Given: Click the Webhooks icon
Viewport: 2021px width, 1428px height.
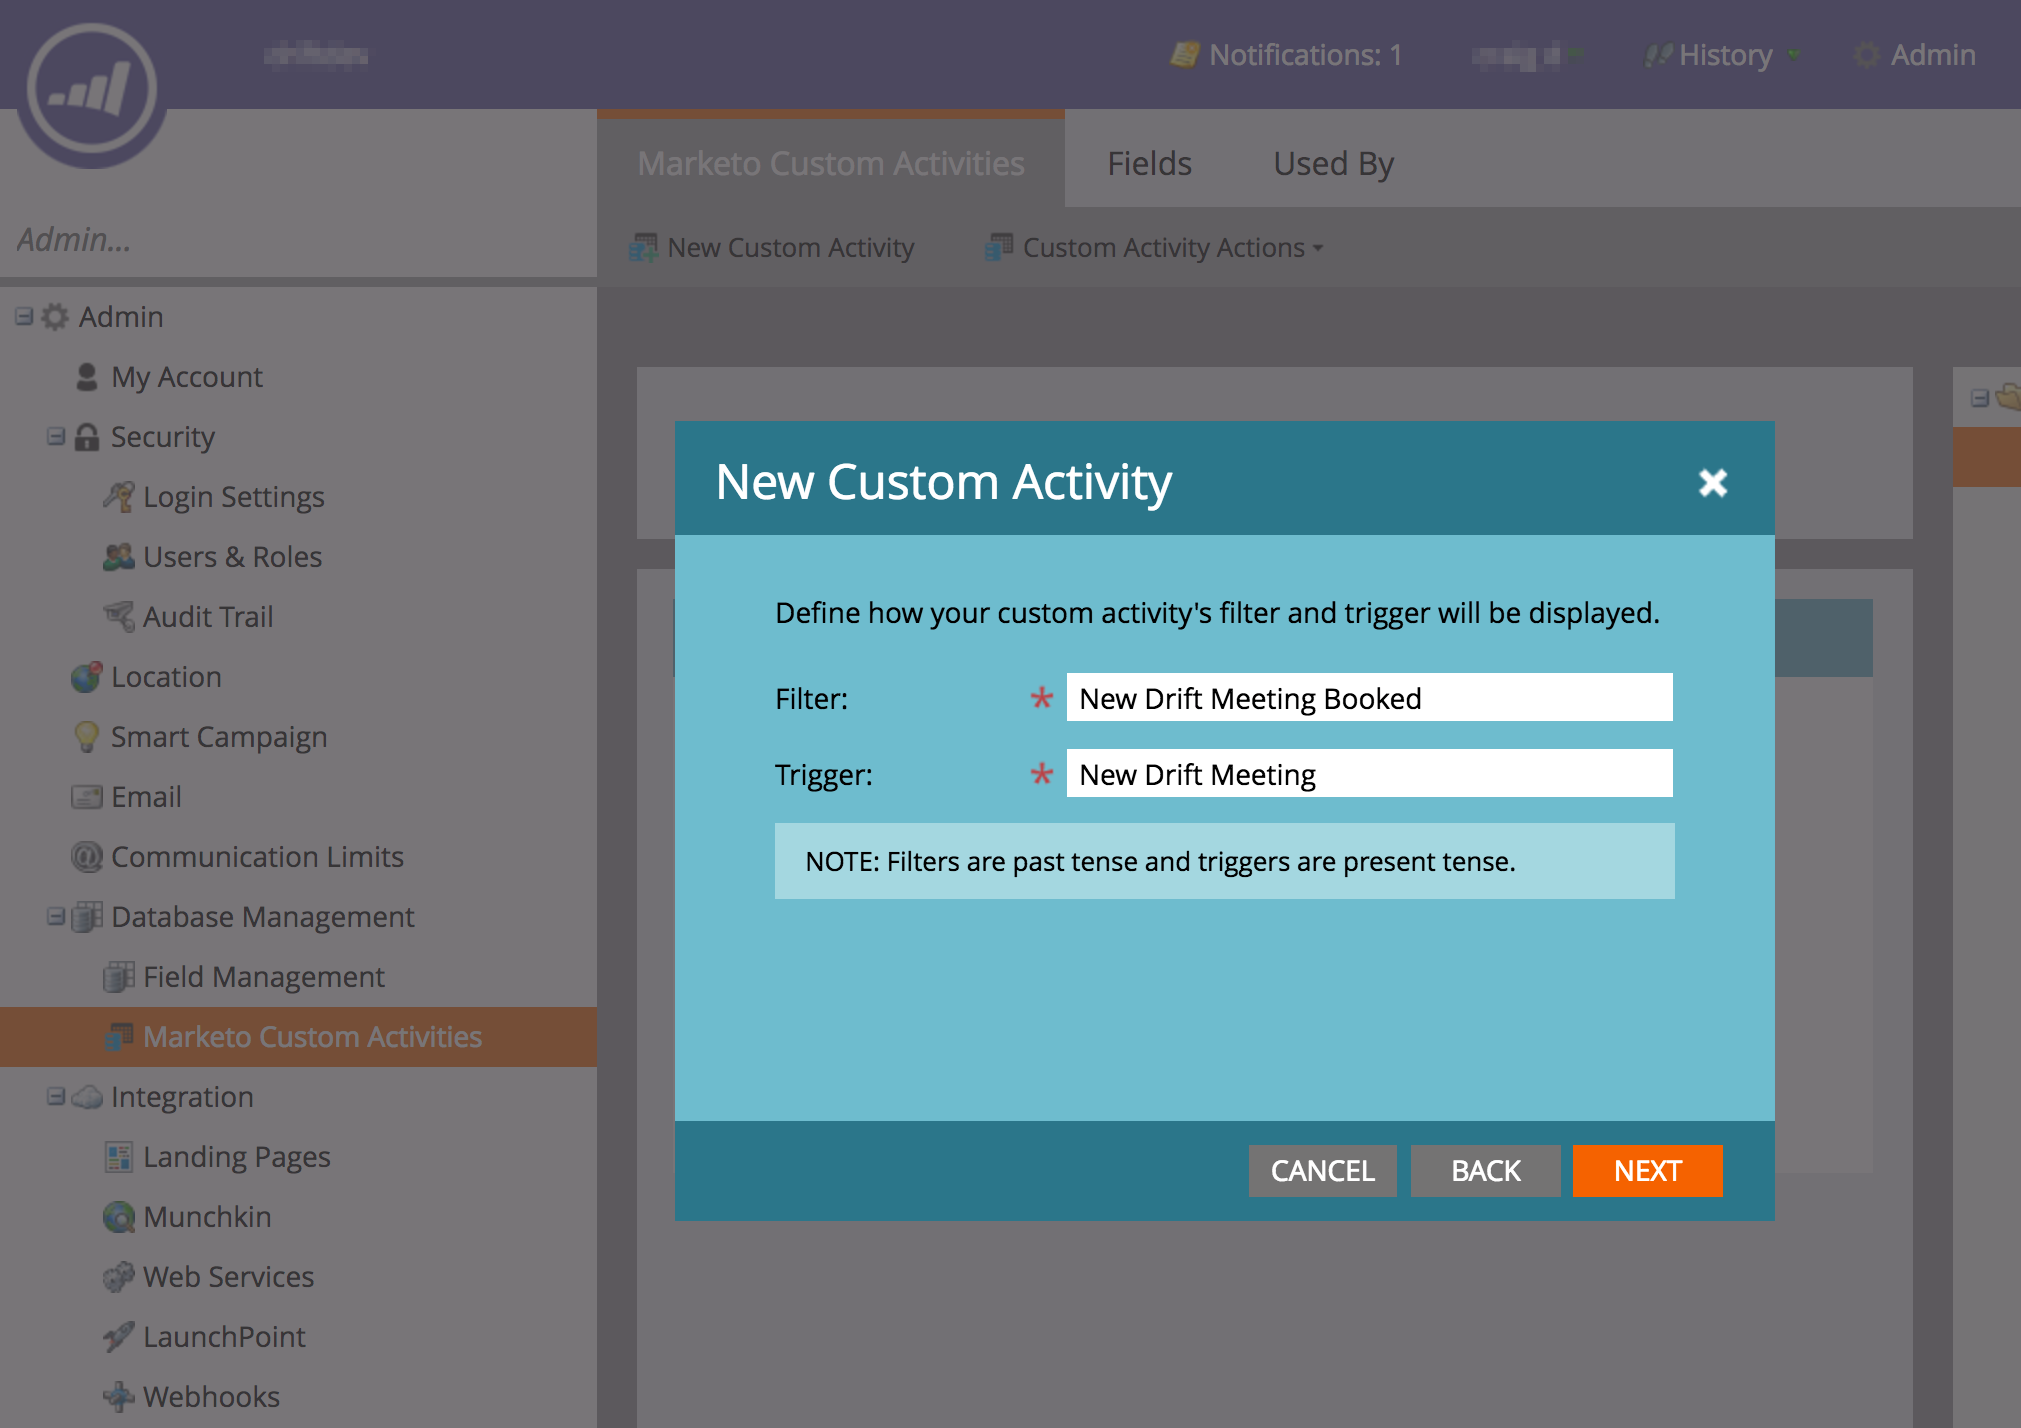Looking at the screenshot, I should click(x=119, y=1397).
